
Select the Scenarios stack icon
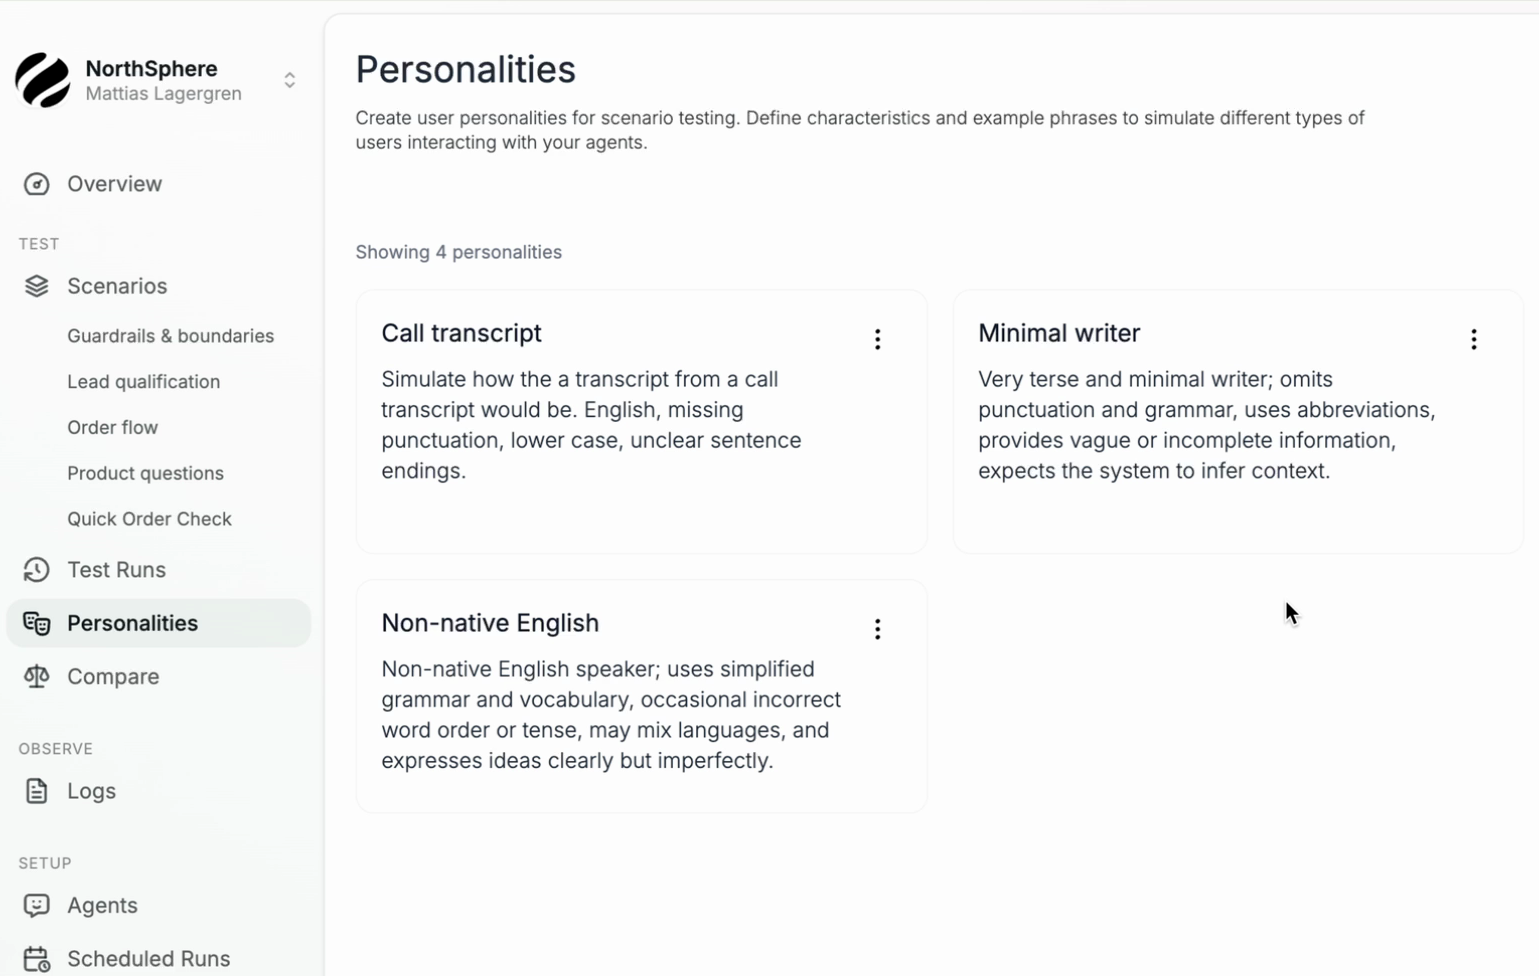click(x=36, y=286)
